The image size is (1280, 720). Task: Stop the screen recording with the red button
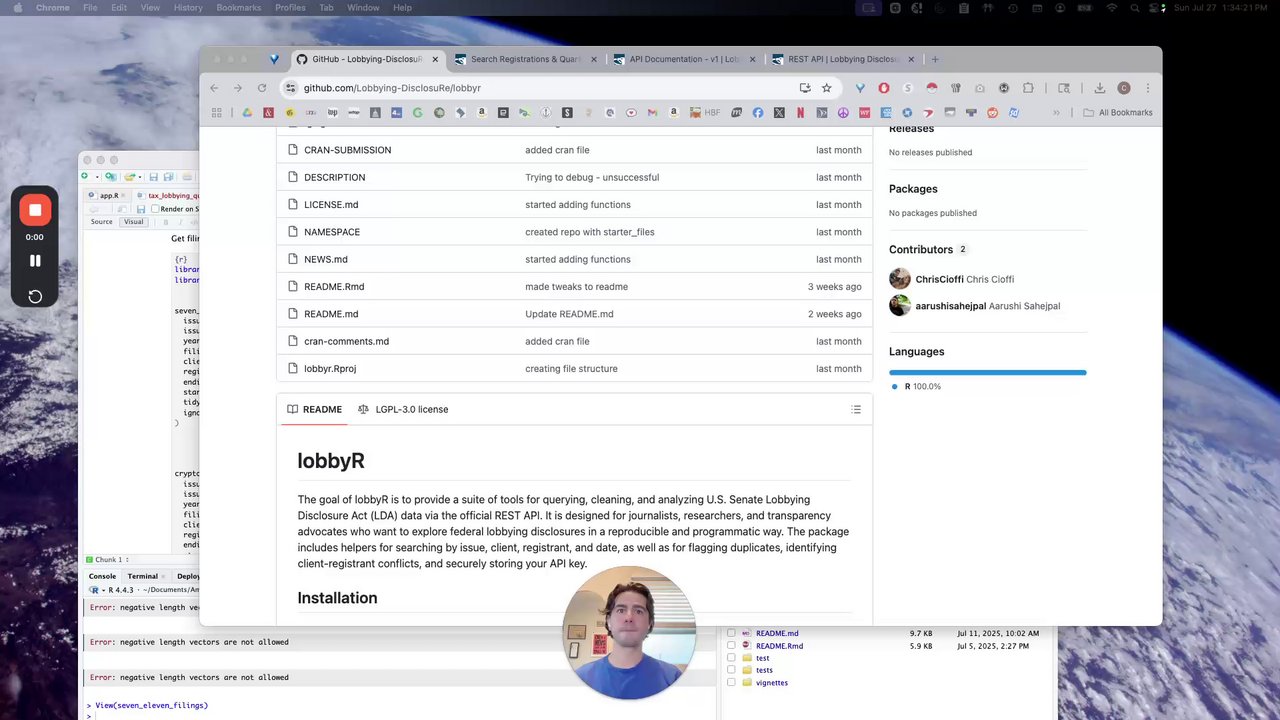coord(35,210)
